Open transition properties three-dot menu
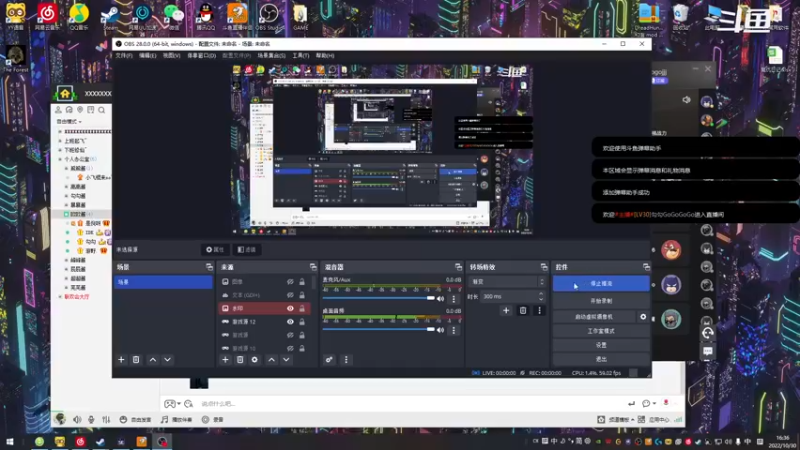The width and height of the screenshot is (800, 450). pyautogui.click(x=539, y=310)
